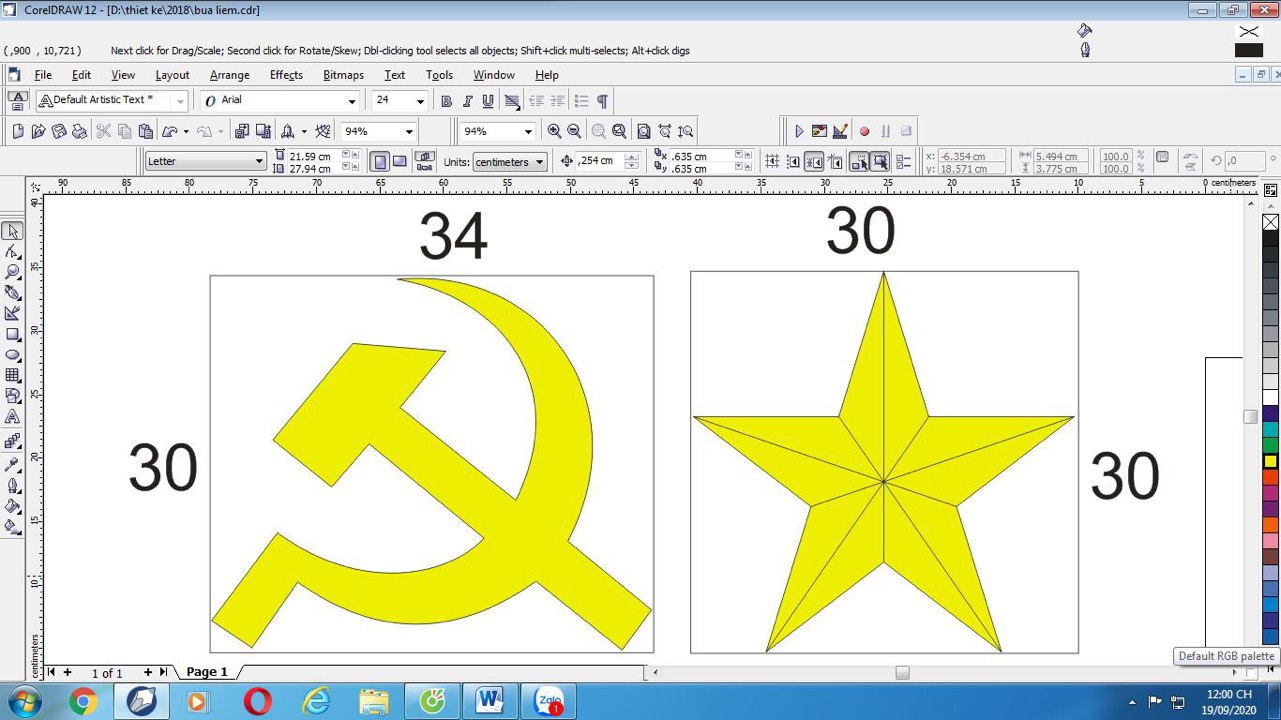1281x720 pixels.
Task: Click the Export icon
Action: click(x=264, y=131)
